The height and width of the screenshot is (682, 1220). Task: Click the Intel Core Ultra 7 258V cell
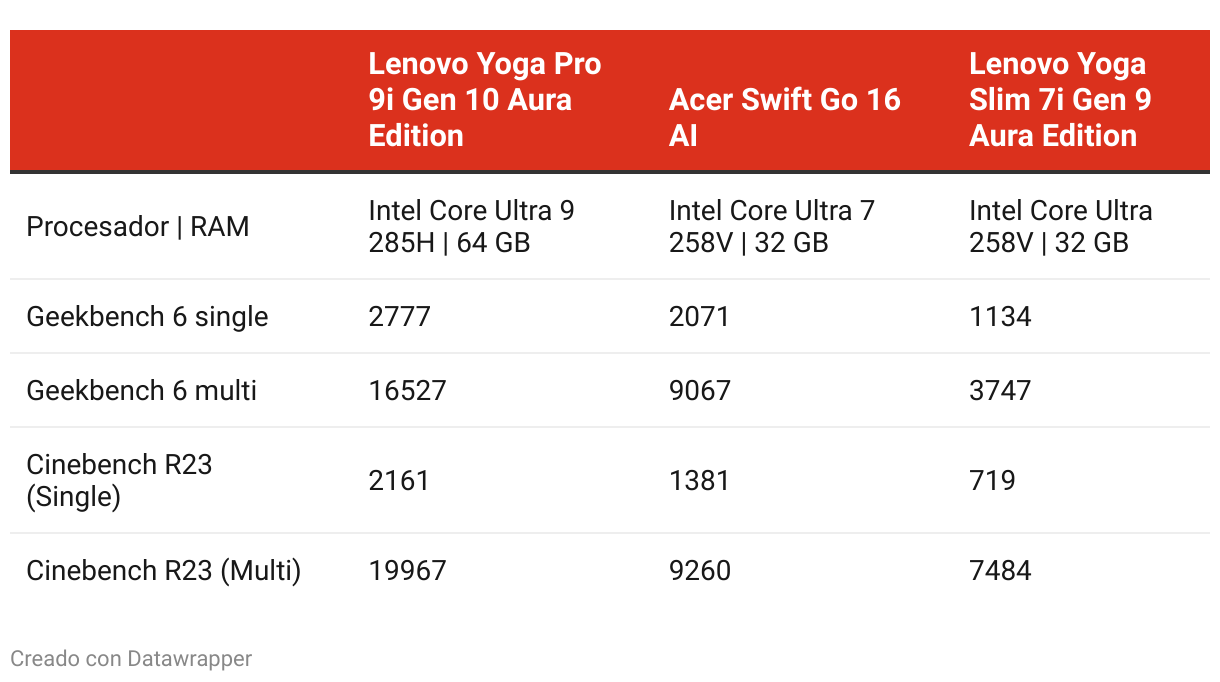(x=771, y=227)
